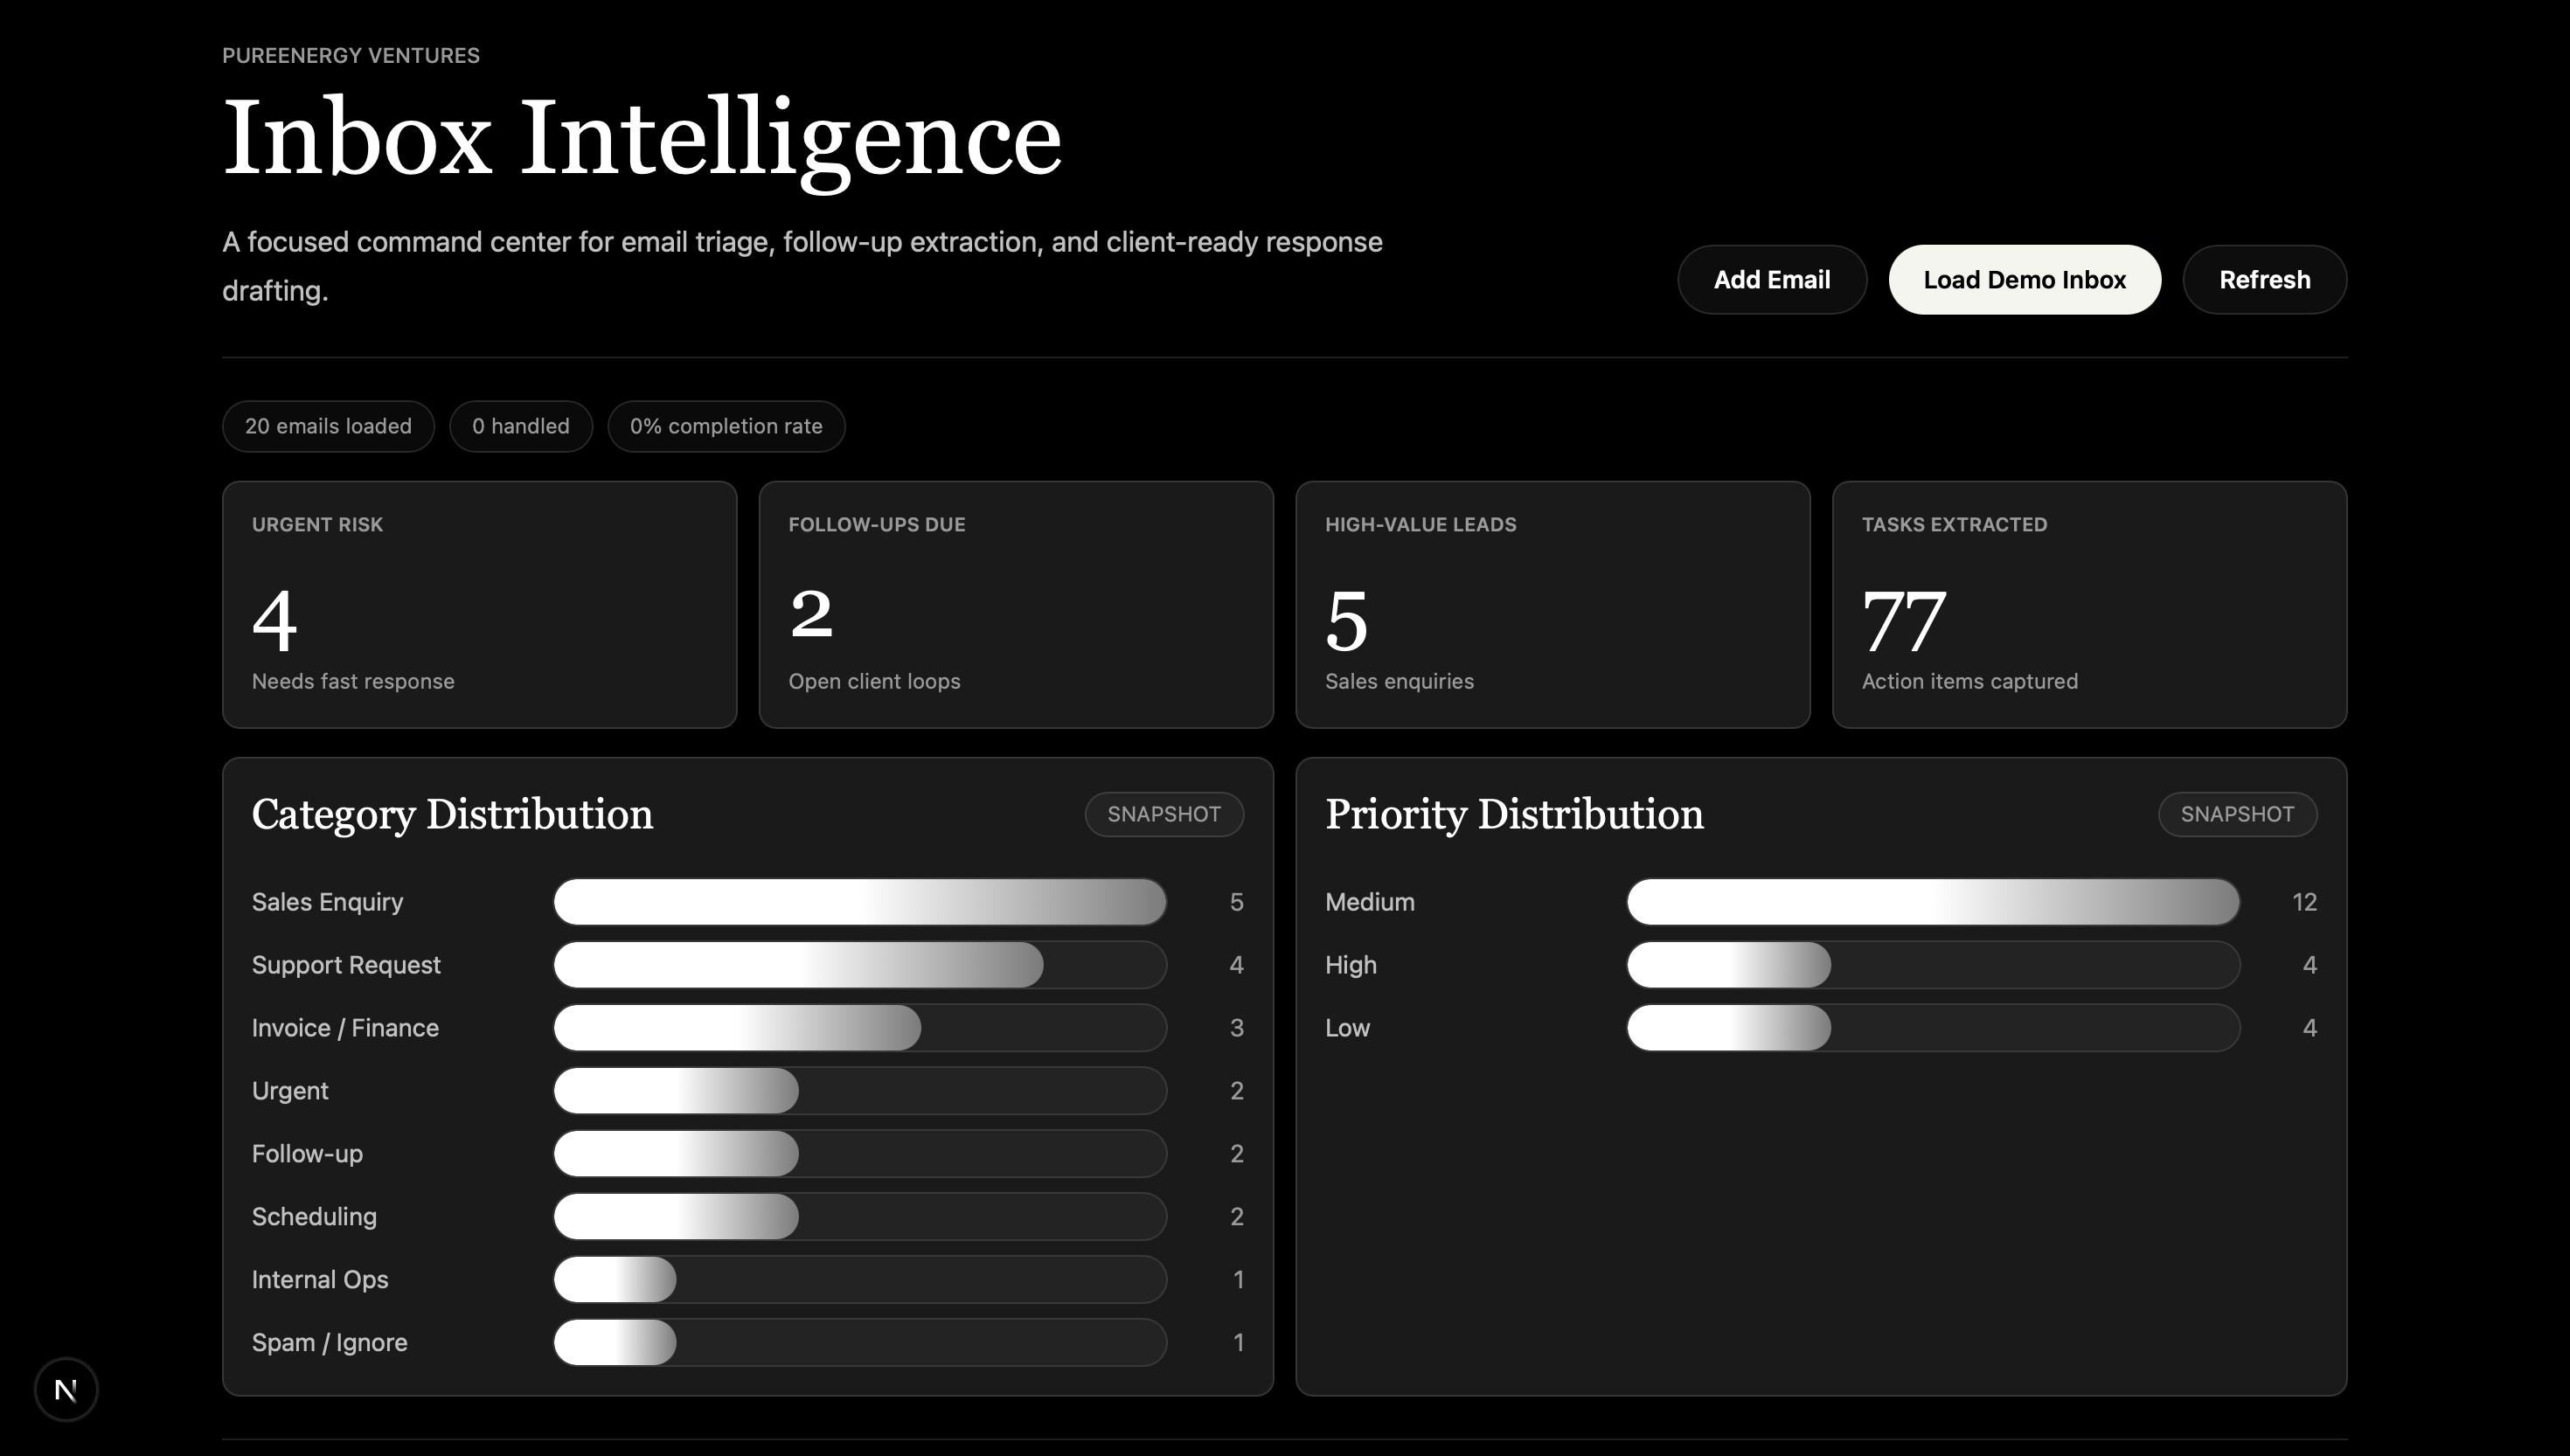
Task: Open the Tasks Extracted stat card
Action: click(2089, 605)
